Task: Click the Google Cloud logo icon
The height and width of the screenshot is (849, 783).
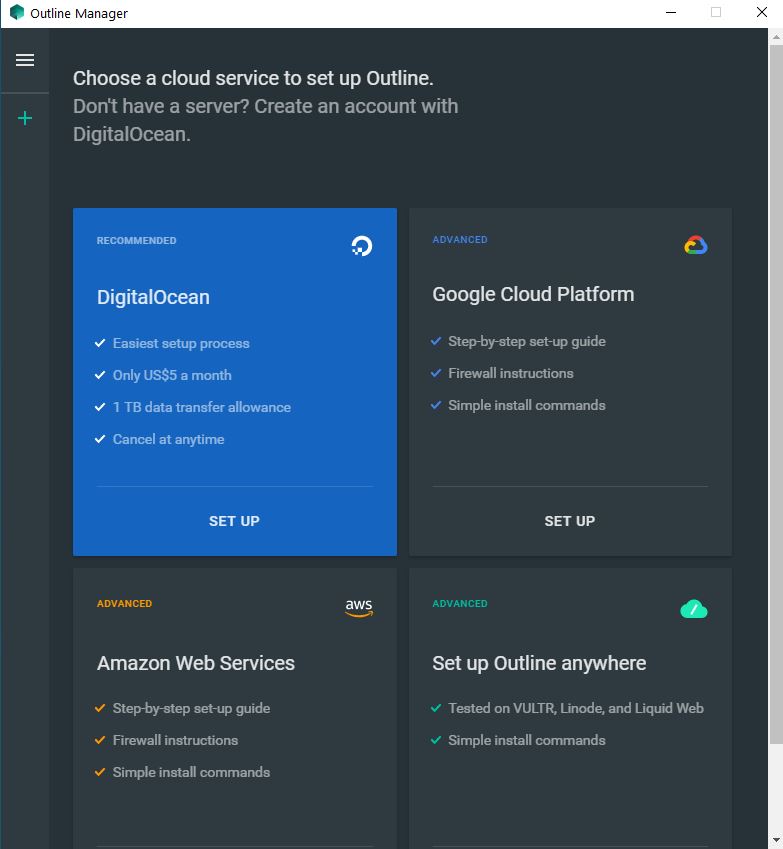Action: tap(696, 245)
